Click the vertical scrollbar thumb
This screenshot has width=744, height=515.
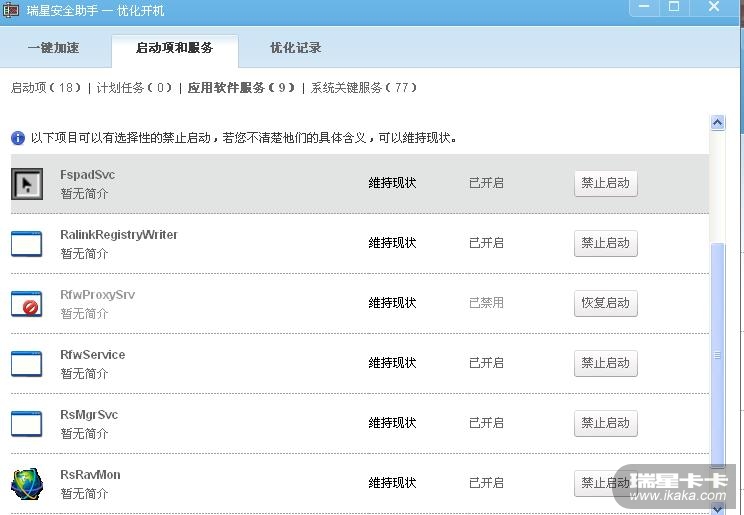tap(717, 355)
